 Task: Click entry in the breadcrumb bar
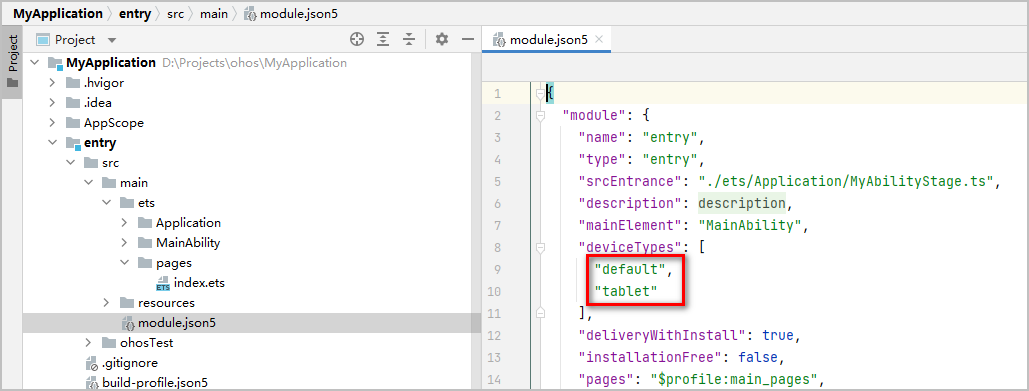click(135, 13)
